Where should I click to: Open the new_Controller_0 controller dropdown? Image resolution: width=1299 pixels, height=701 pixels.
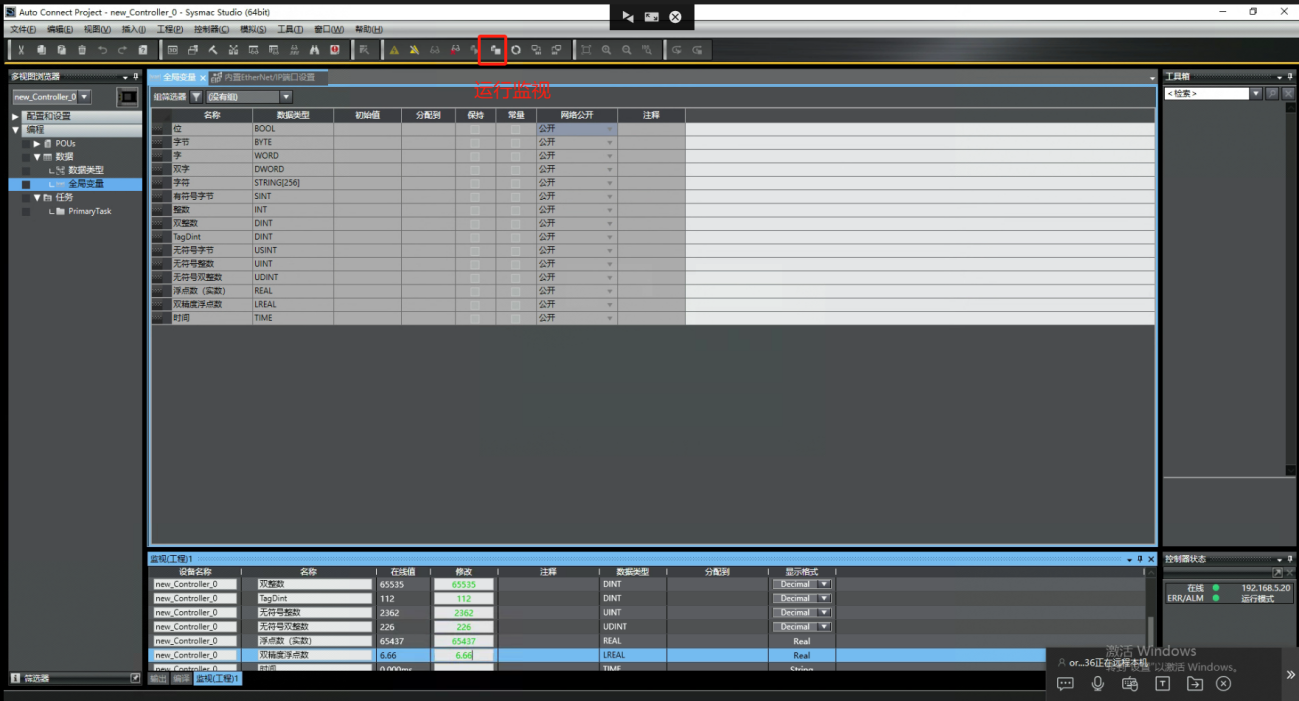tap(84, 97)
